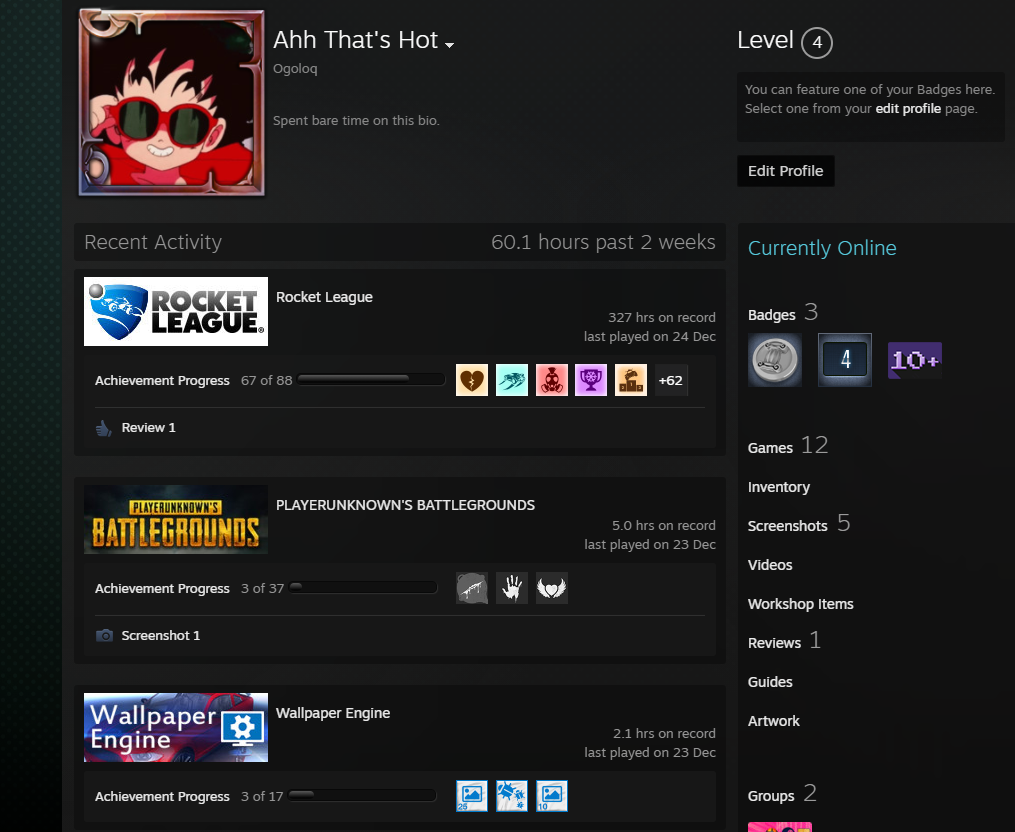
Task: Open Guides from the sidebar
Action: coord(770,682)
